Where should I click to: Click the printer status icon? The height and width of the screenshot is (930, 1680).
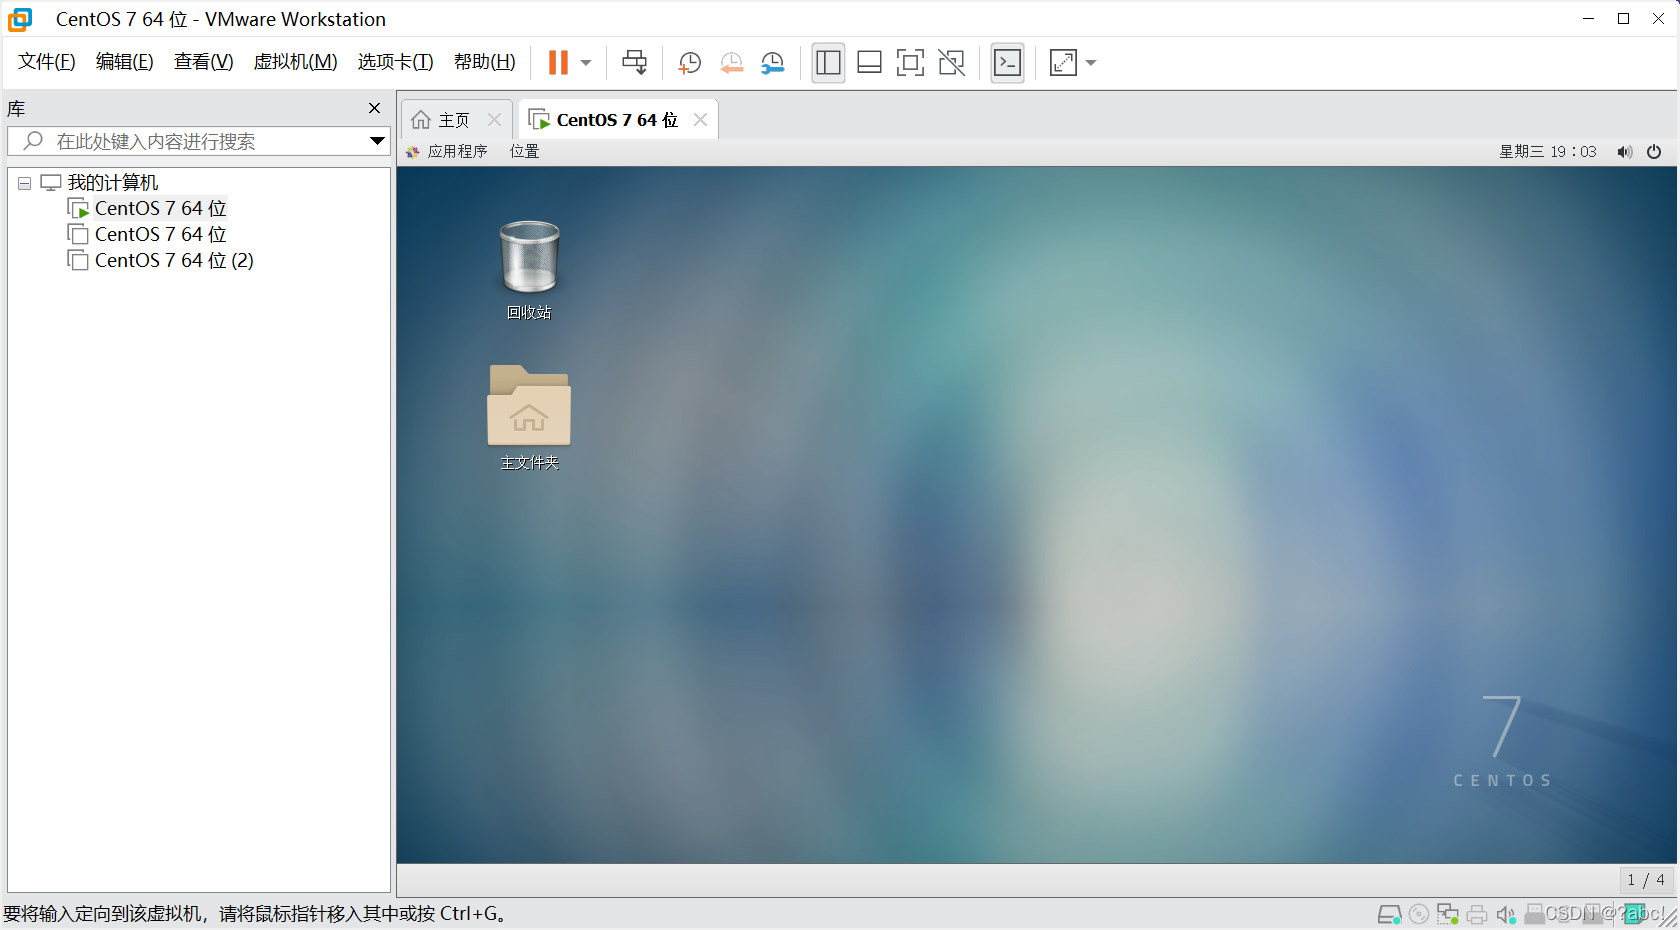coord(1477,914)
